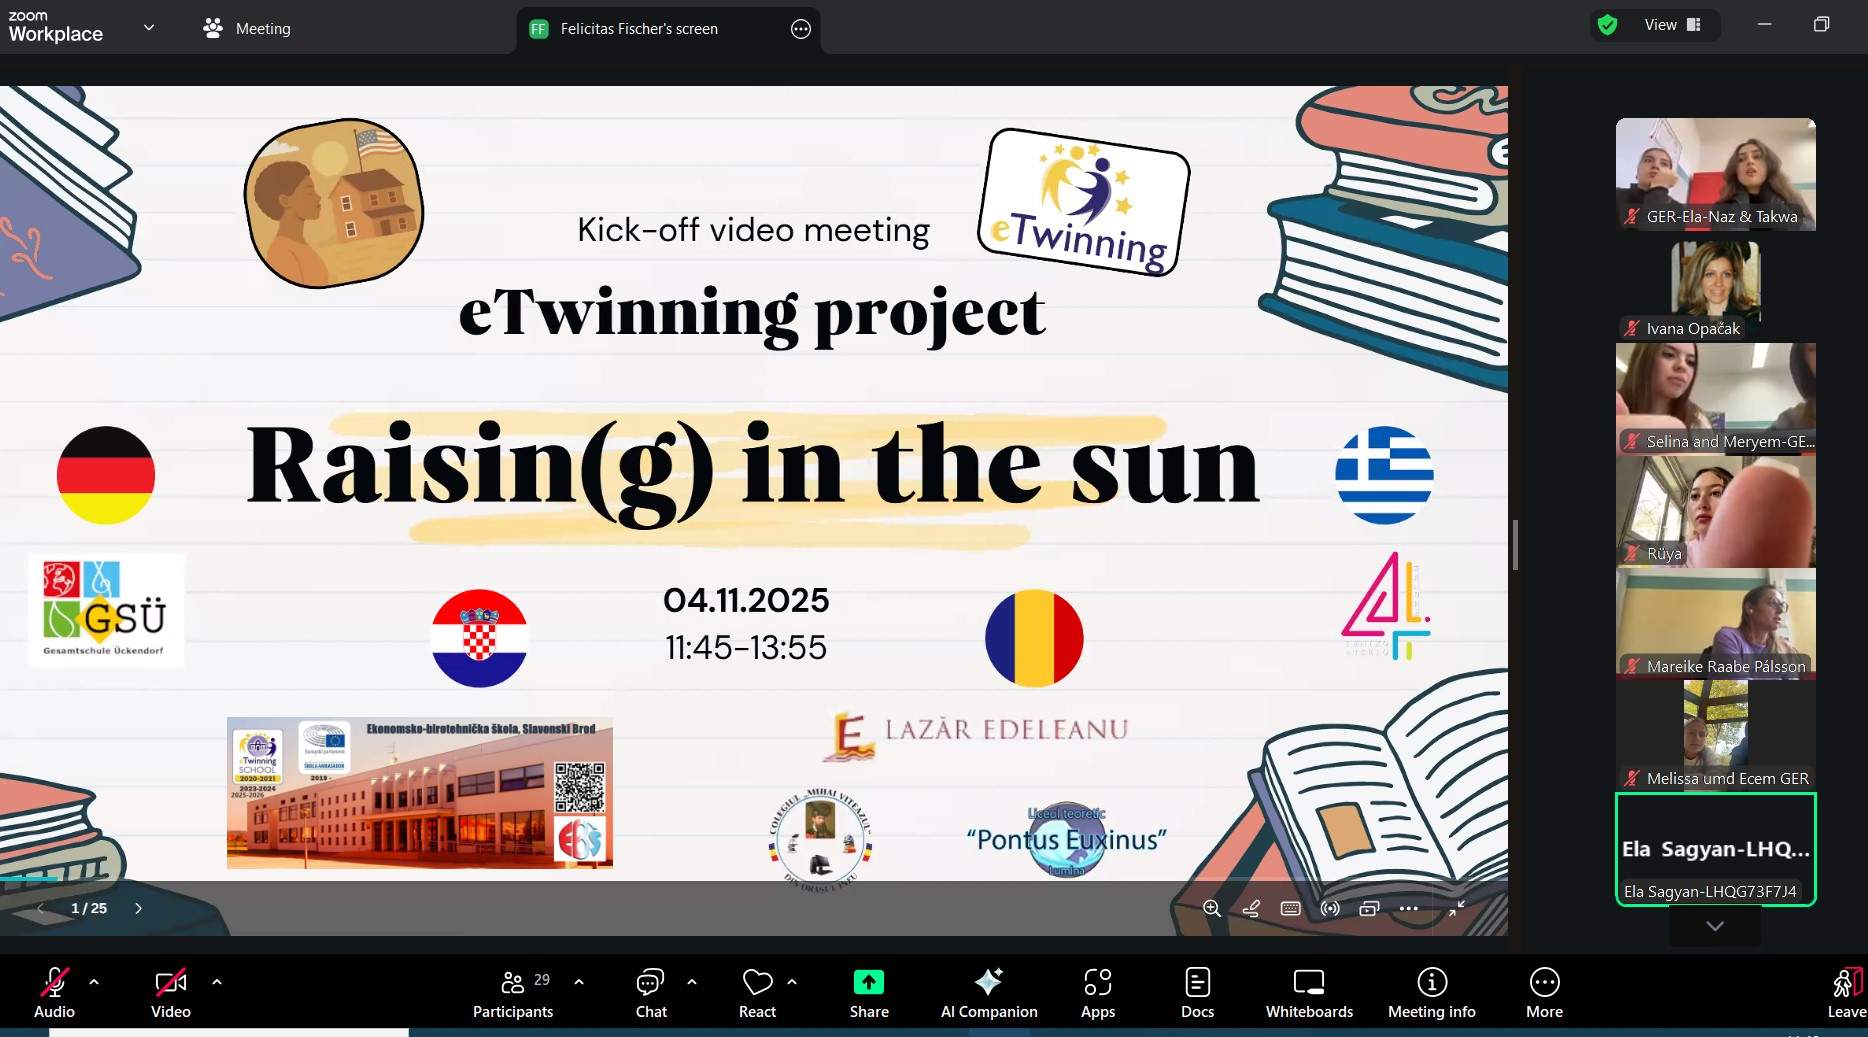
Task: Select the slide pen annotation tool
Action: click(x=1251, y=908)
